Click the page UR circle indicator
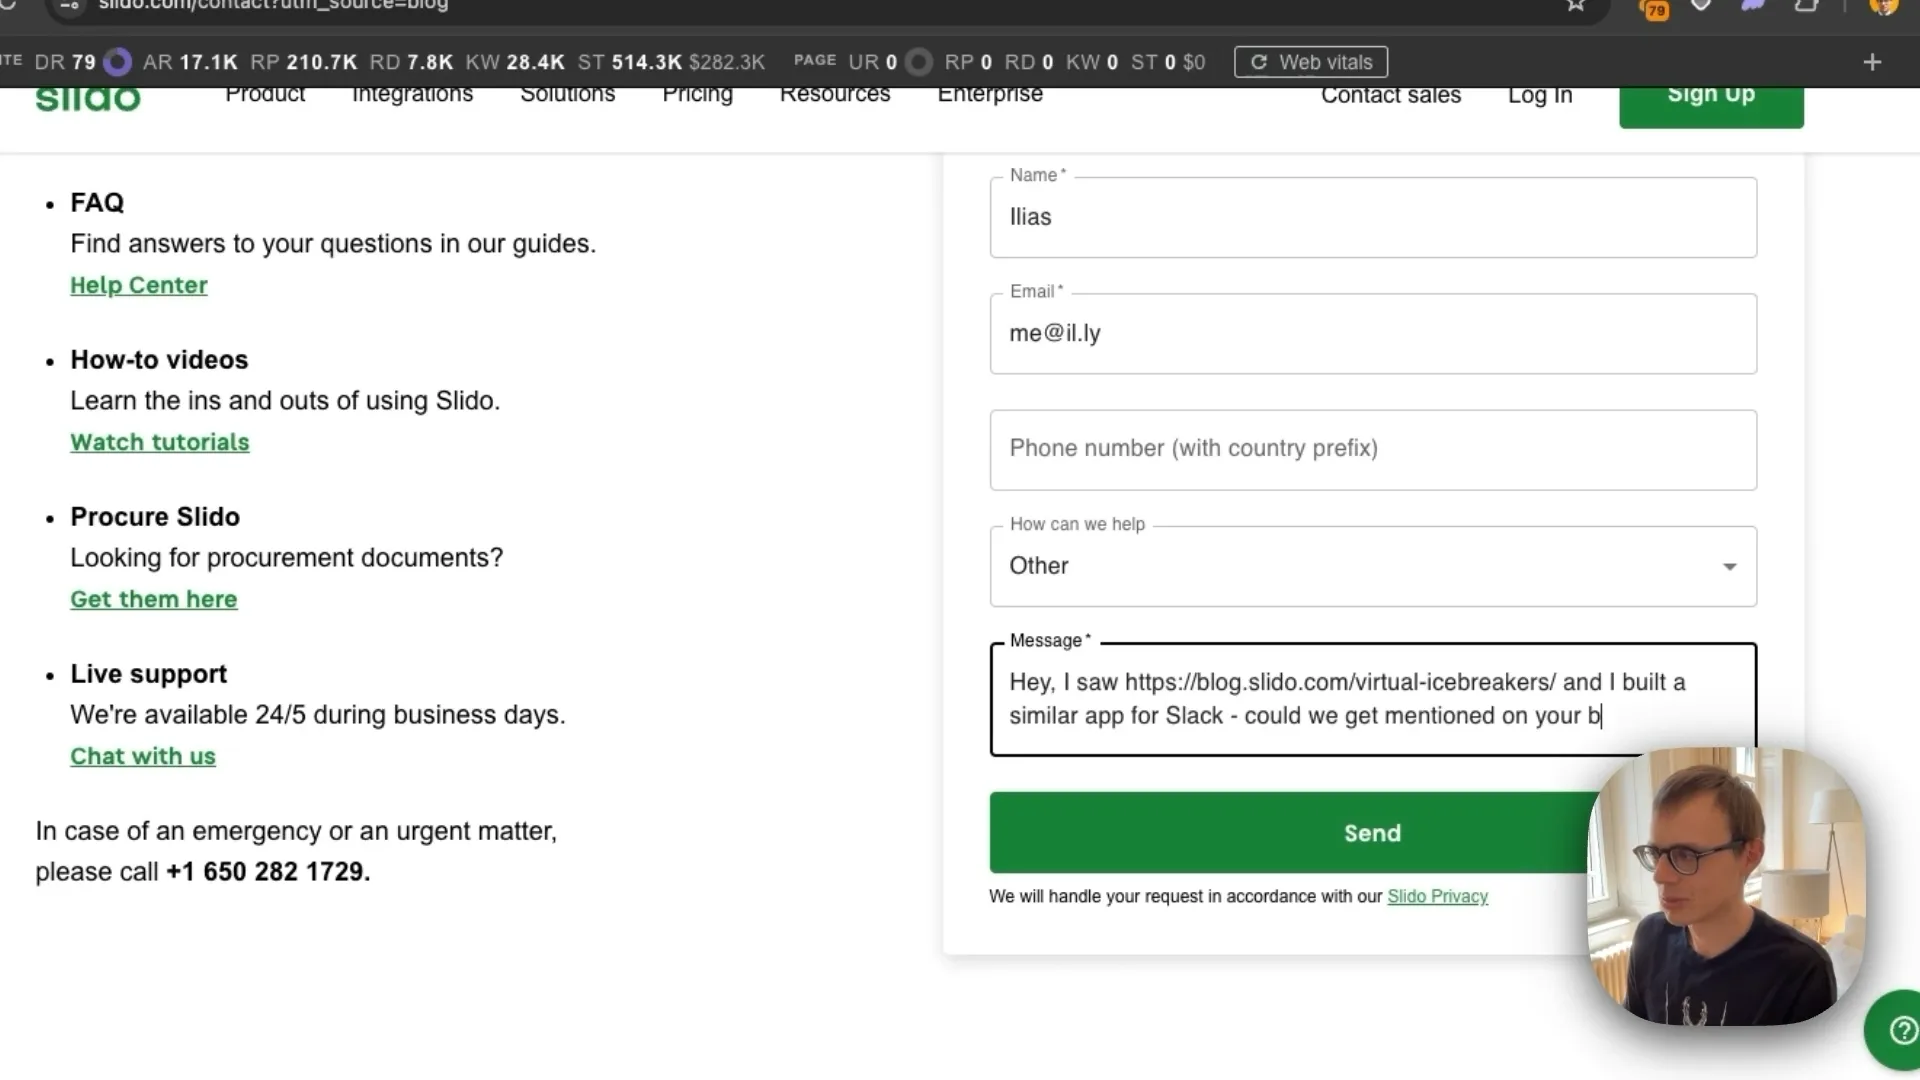1920x1080 pixels. 918,62
